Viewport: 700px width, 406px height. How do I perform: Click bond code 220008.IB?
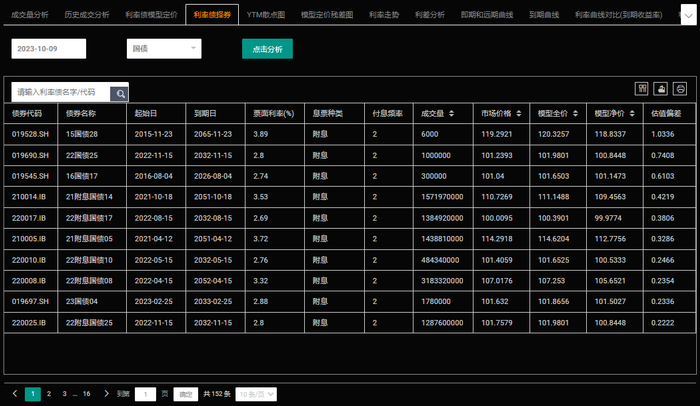click(29, 280)
